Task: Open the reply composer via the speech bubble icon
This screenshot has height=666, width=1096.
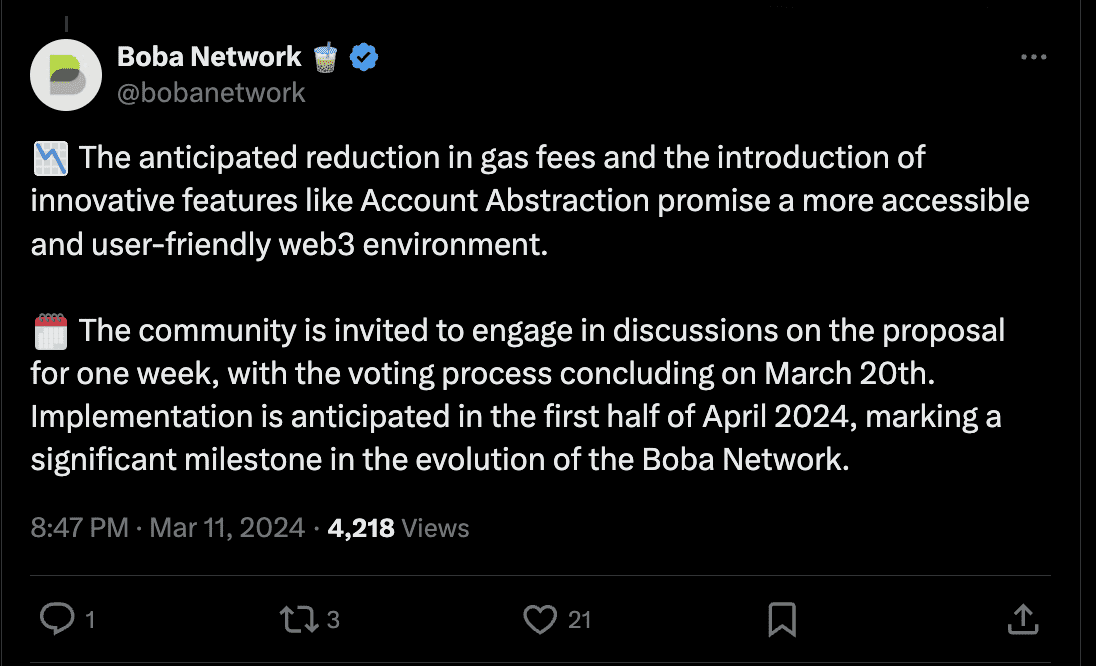Action: click(x=58, y=619)
